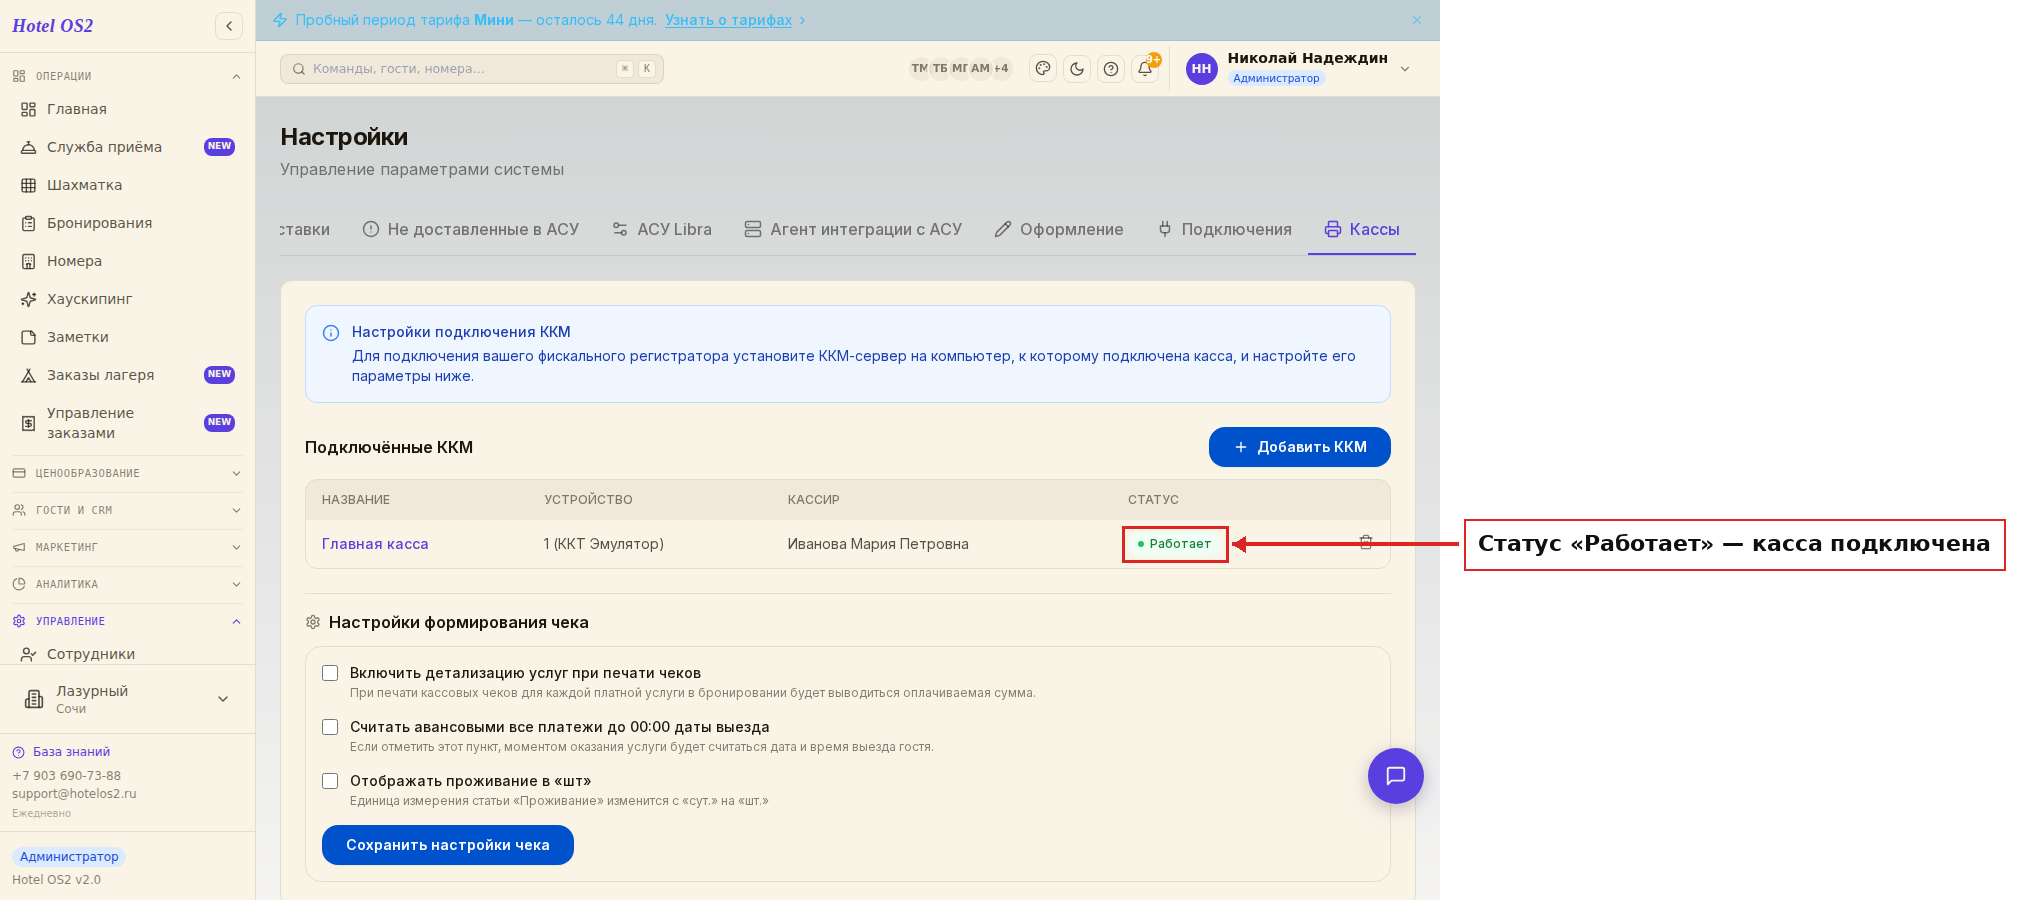Open the notifications bell icon

pyautogui.click(x=1145, y=69)
